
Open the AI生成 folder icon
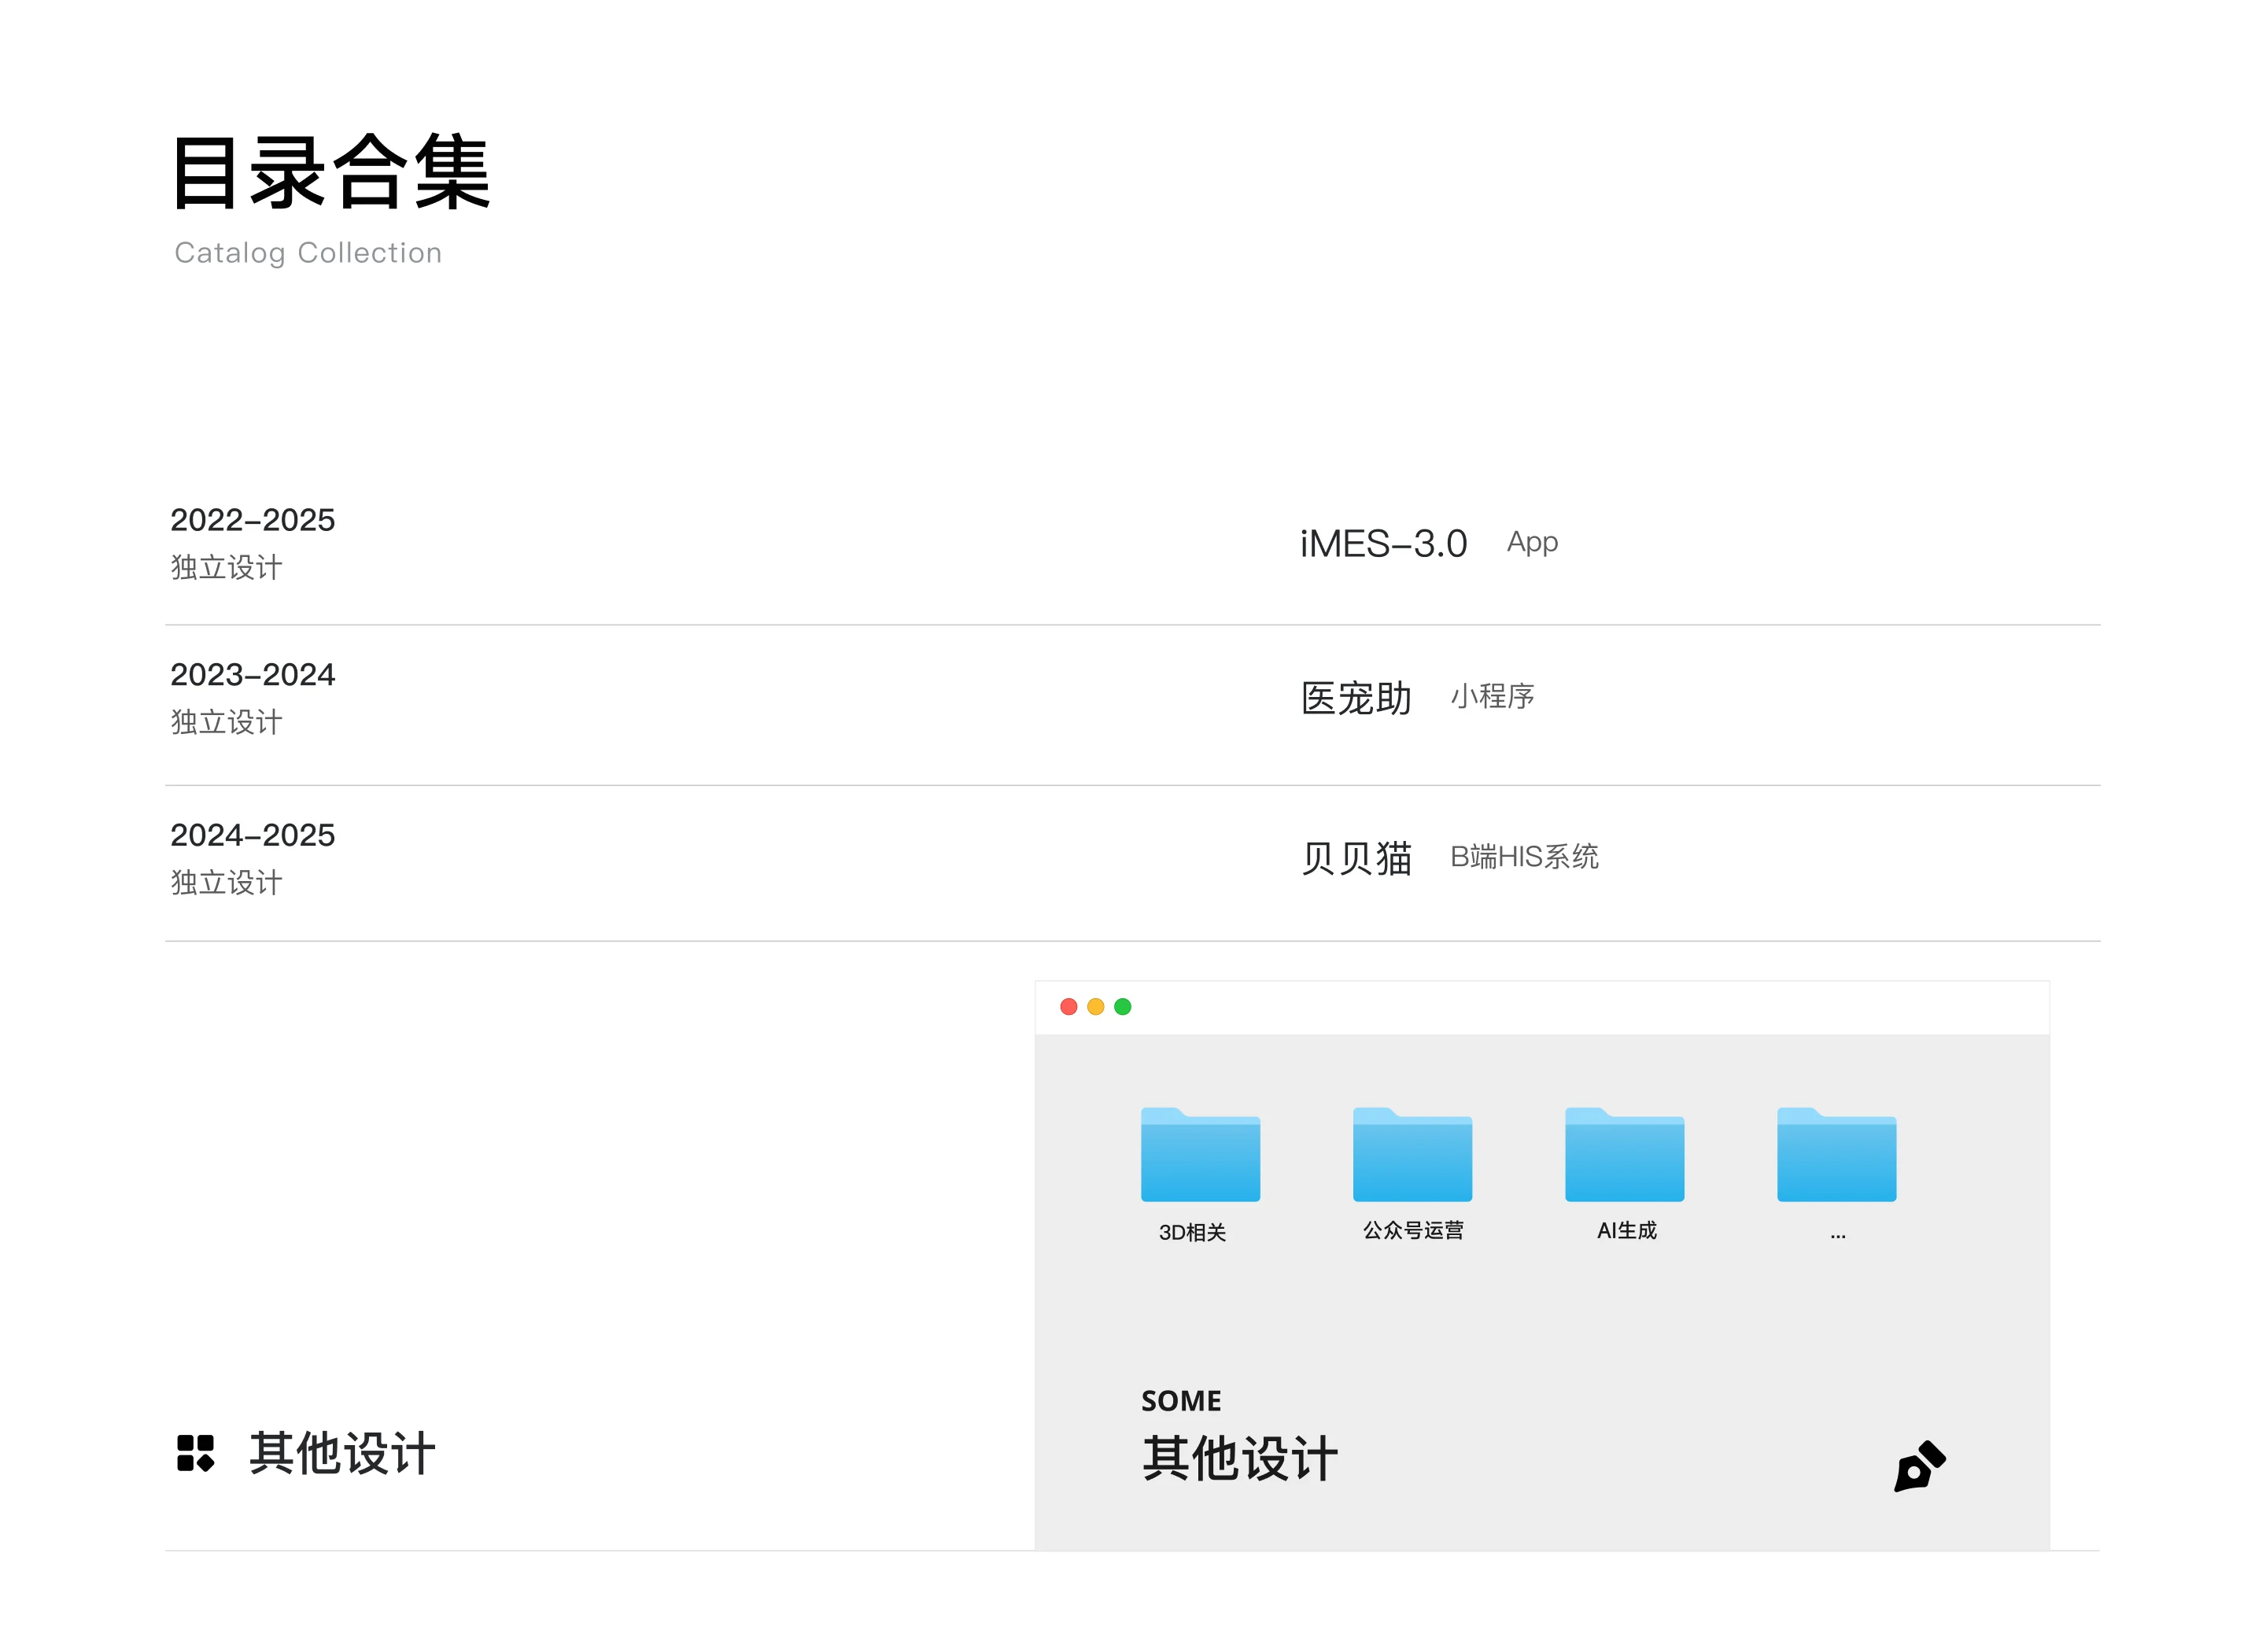[1624, 1155]
